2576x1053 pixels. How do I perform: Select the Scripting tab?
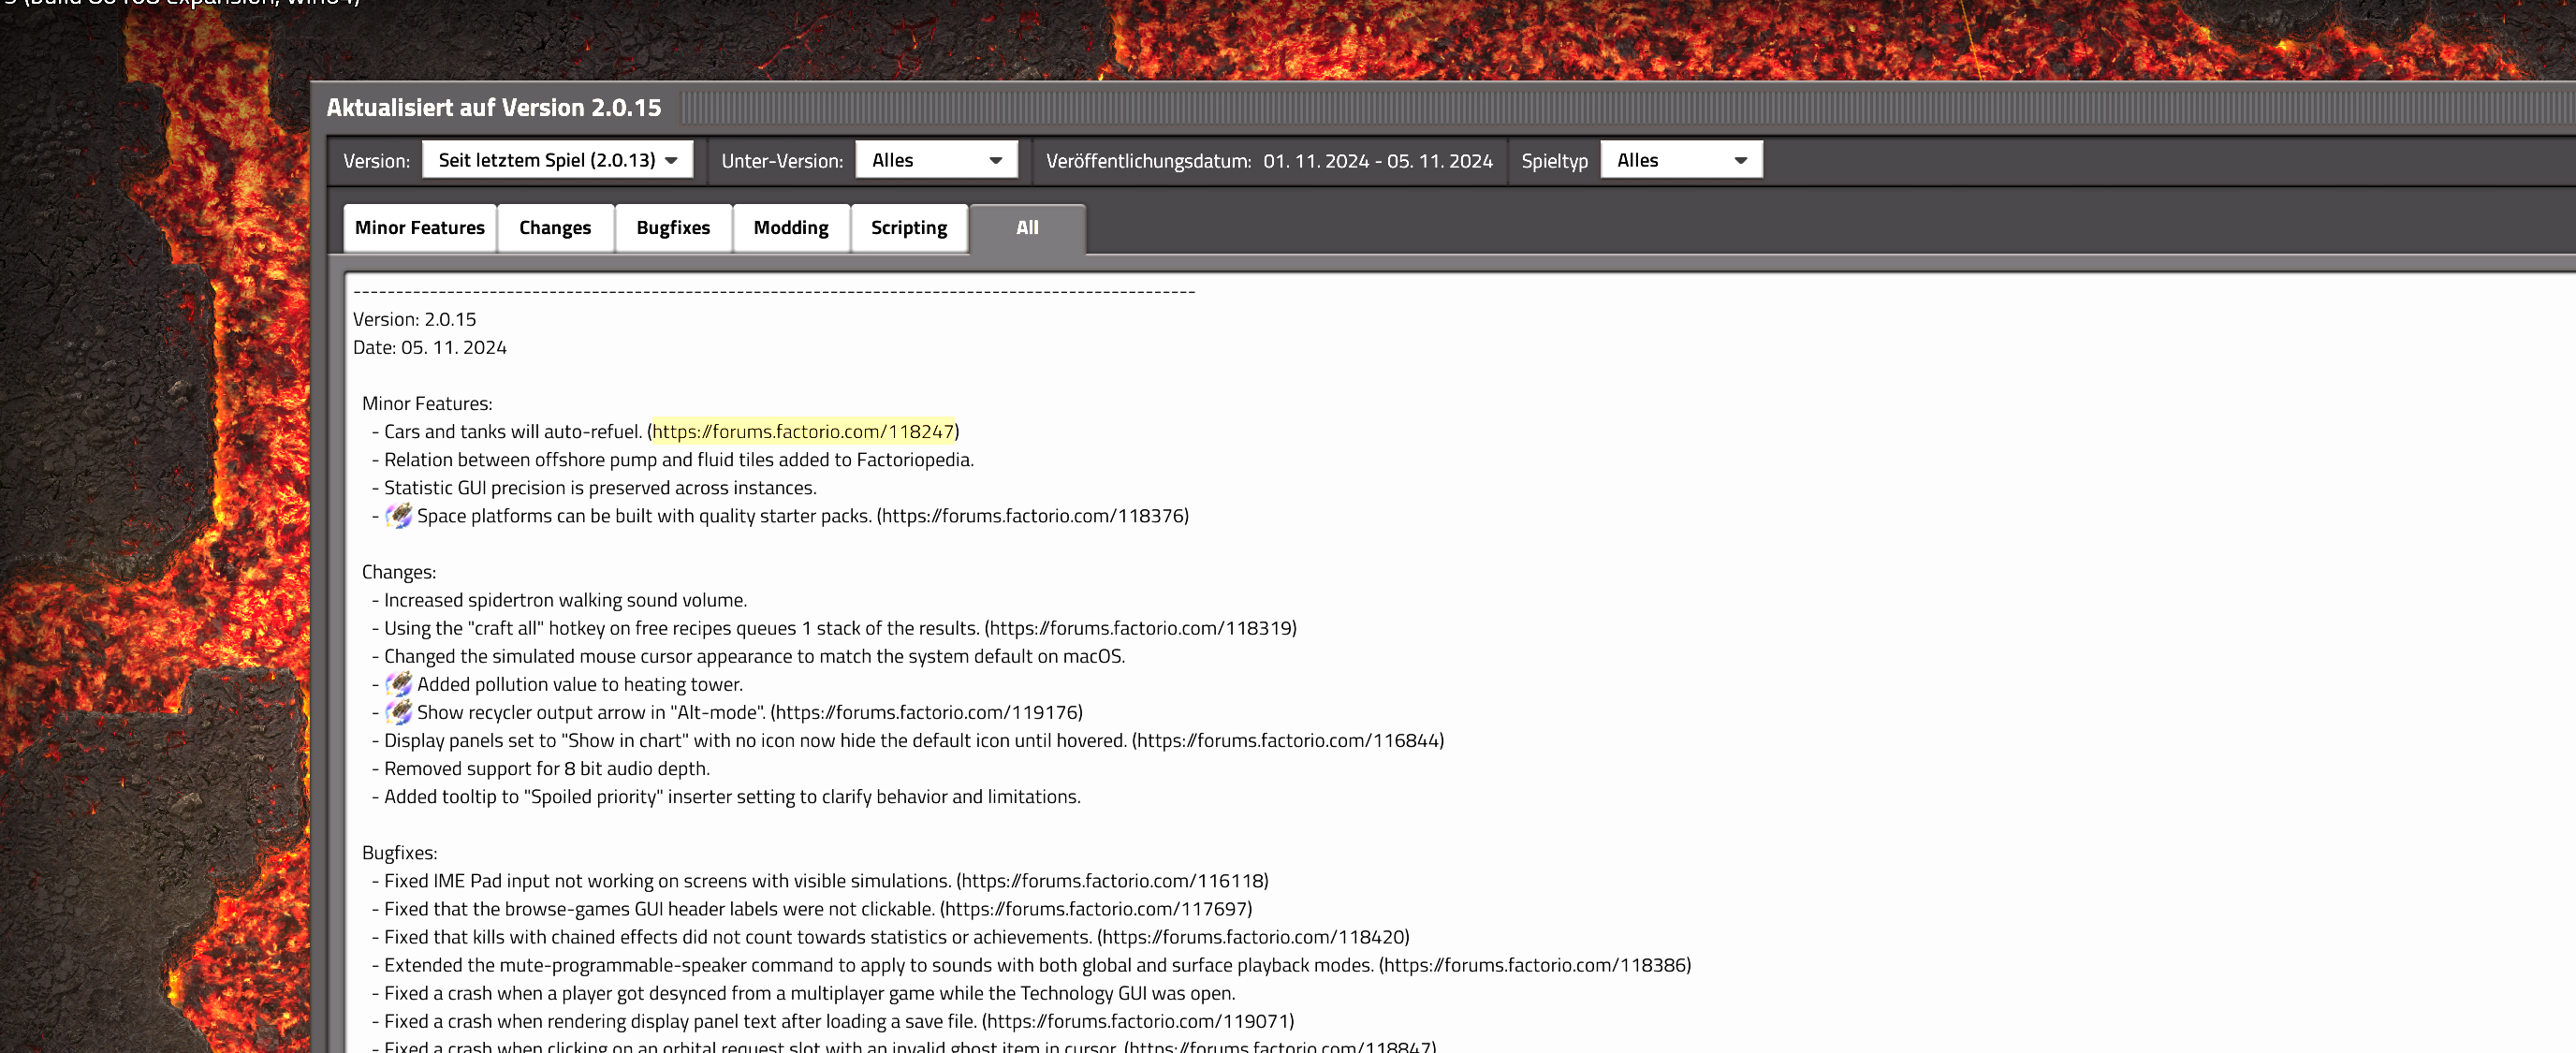pyautogui.click(x=908, y=228)
